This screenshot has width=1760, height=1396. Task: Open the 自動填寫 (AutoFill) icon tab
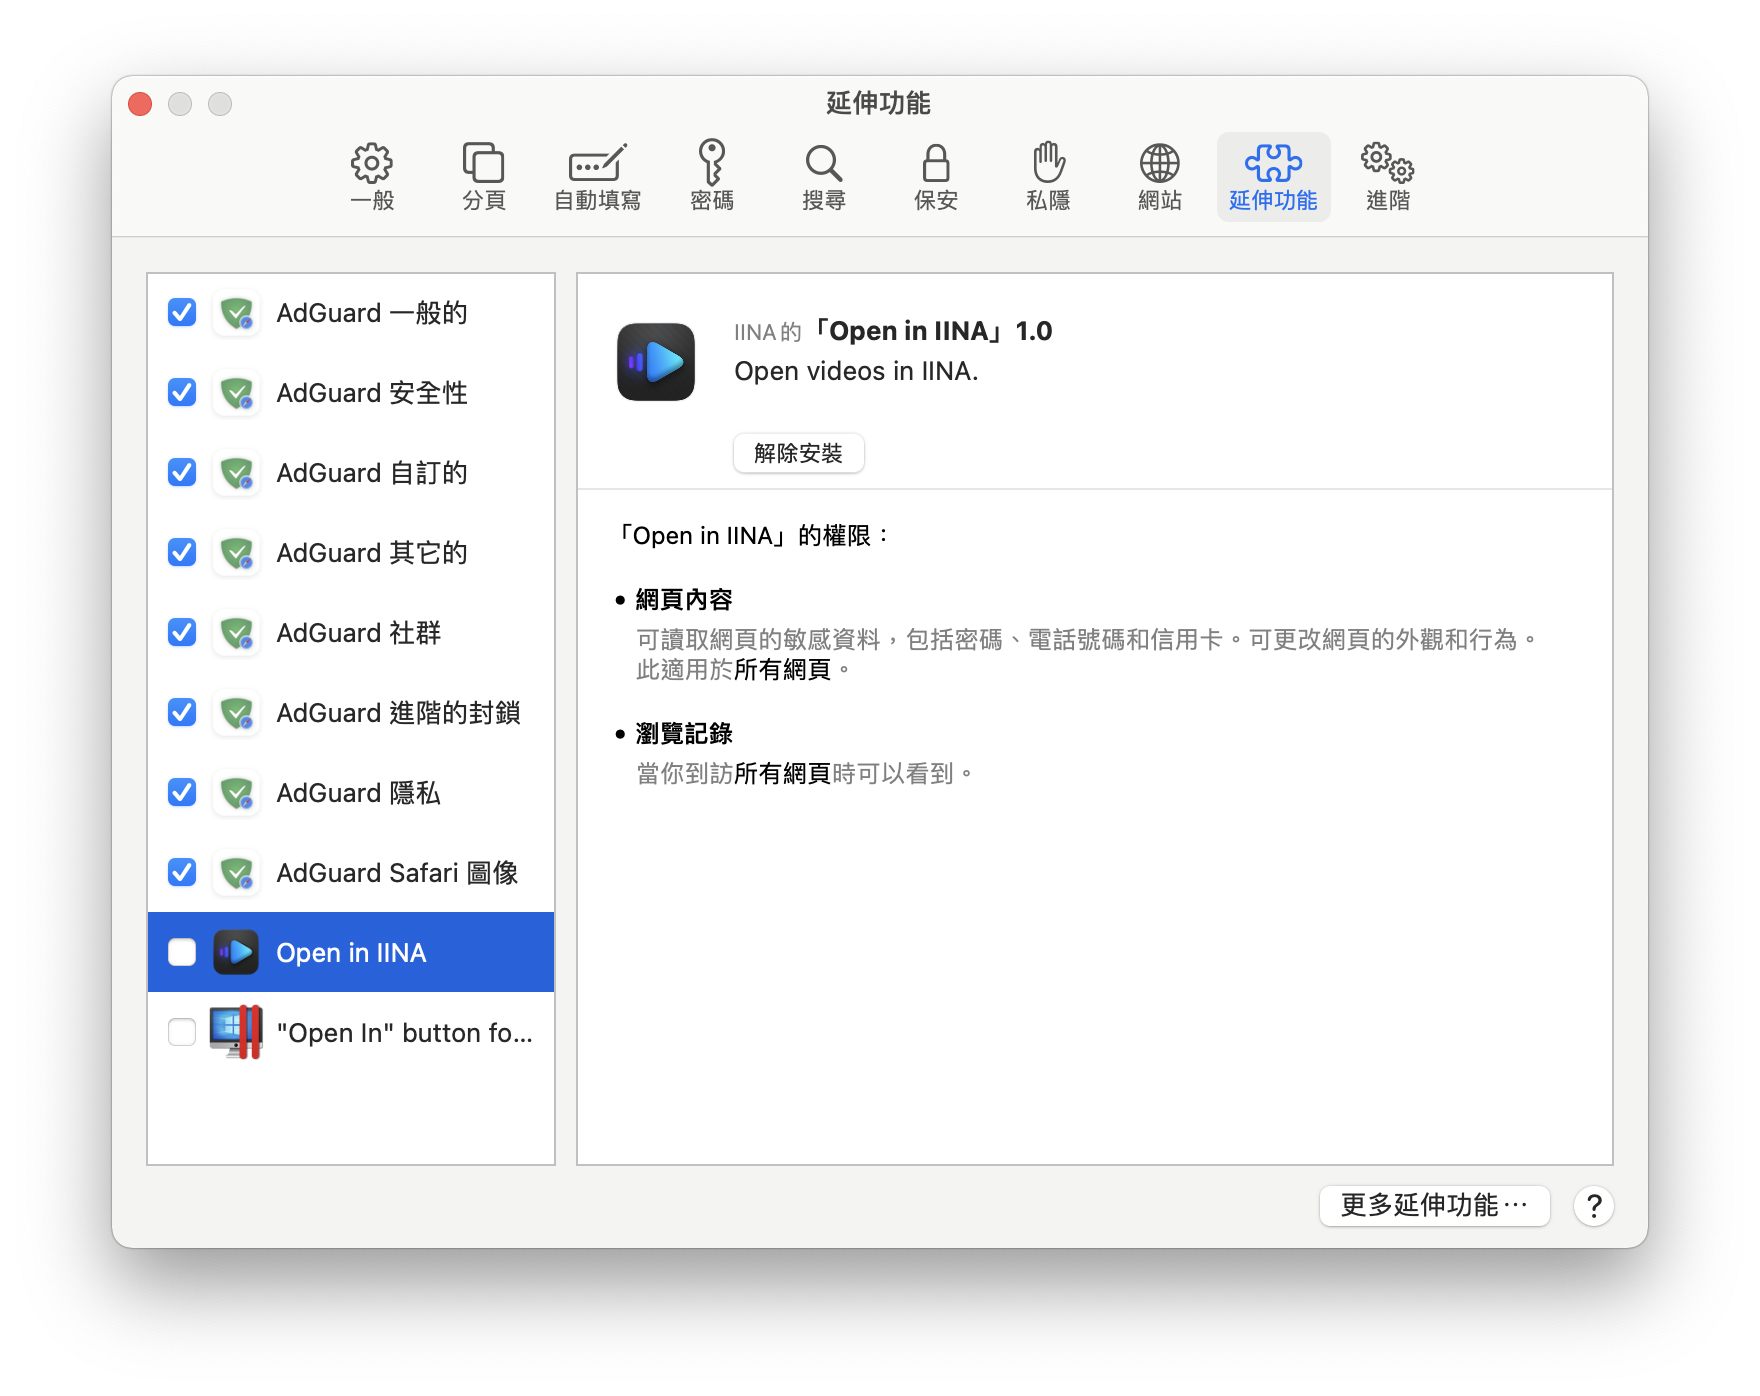pos(598,176)
